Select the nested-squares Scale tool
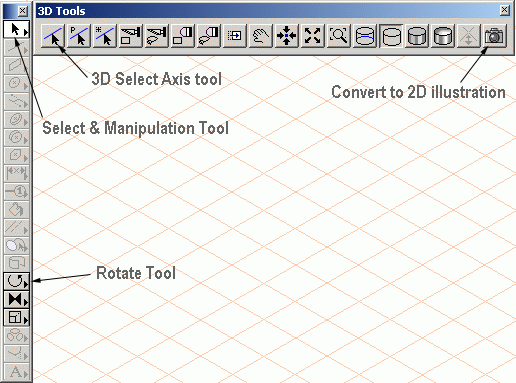516x383 pixels. 16,317
